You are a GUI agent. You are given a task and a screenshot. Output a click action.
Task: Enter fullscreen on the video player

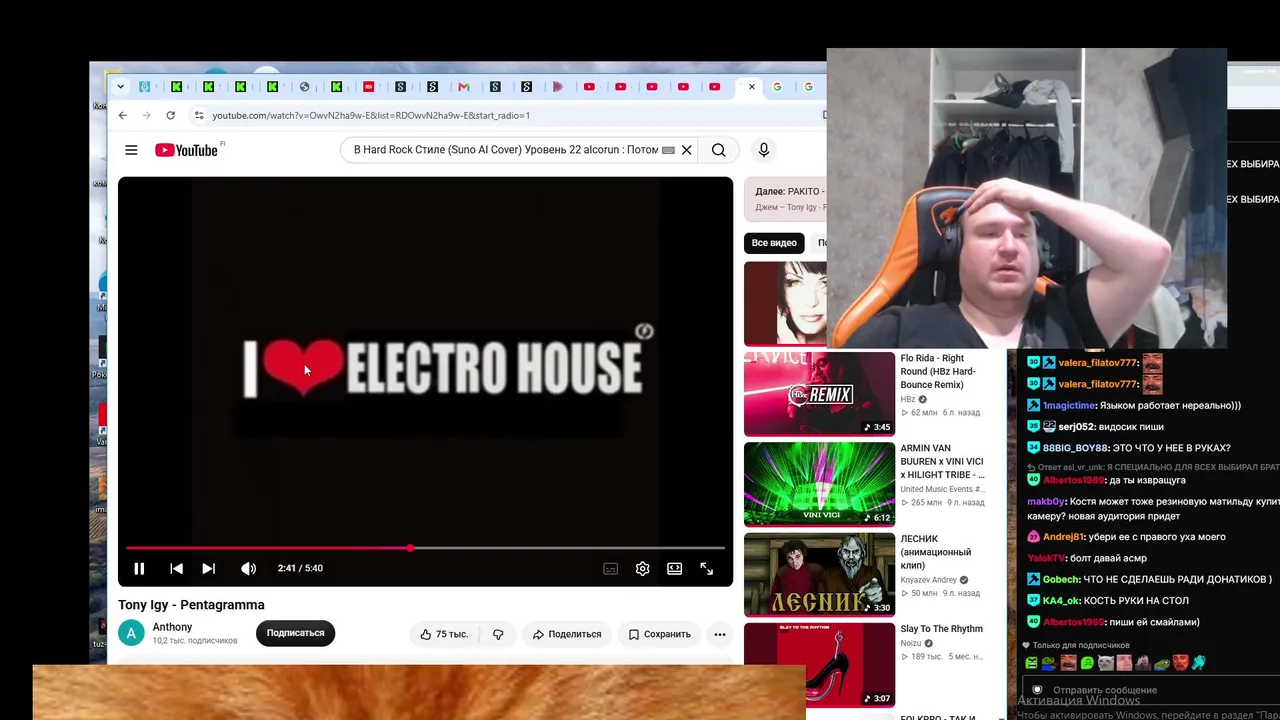(706, 568)
